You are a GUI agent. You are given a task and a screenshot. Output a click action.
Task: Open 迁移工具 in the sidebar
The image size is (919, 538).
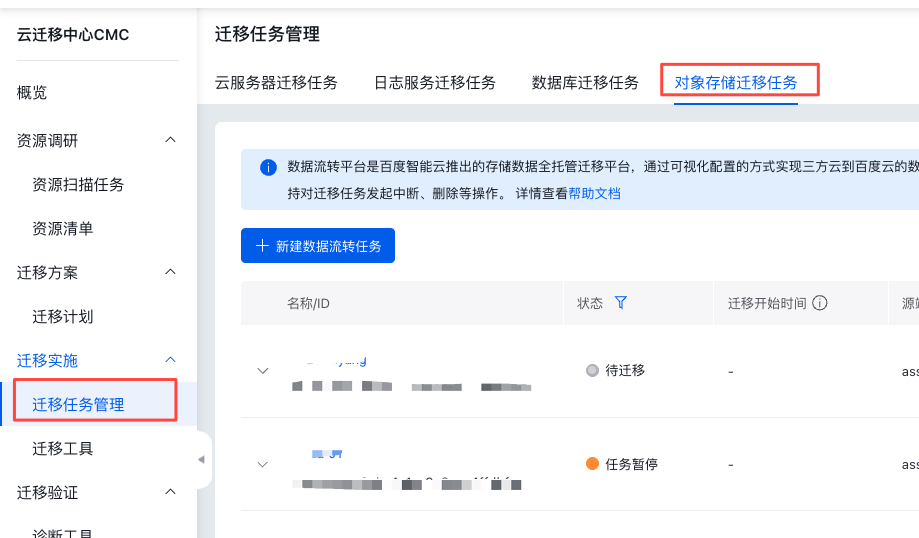click(63, 449)
